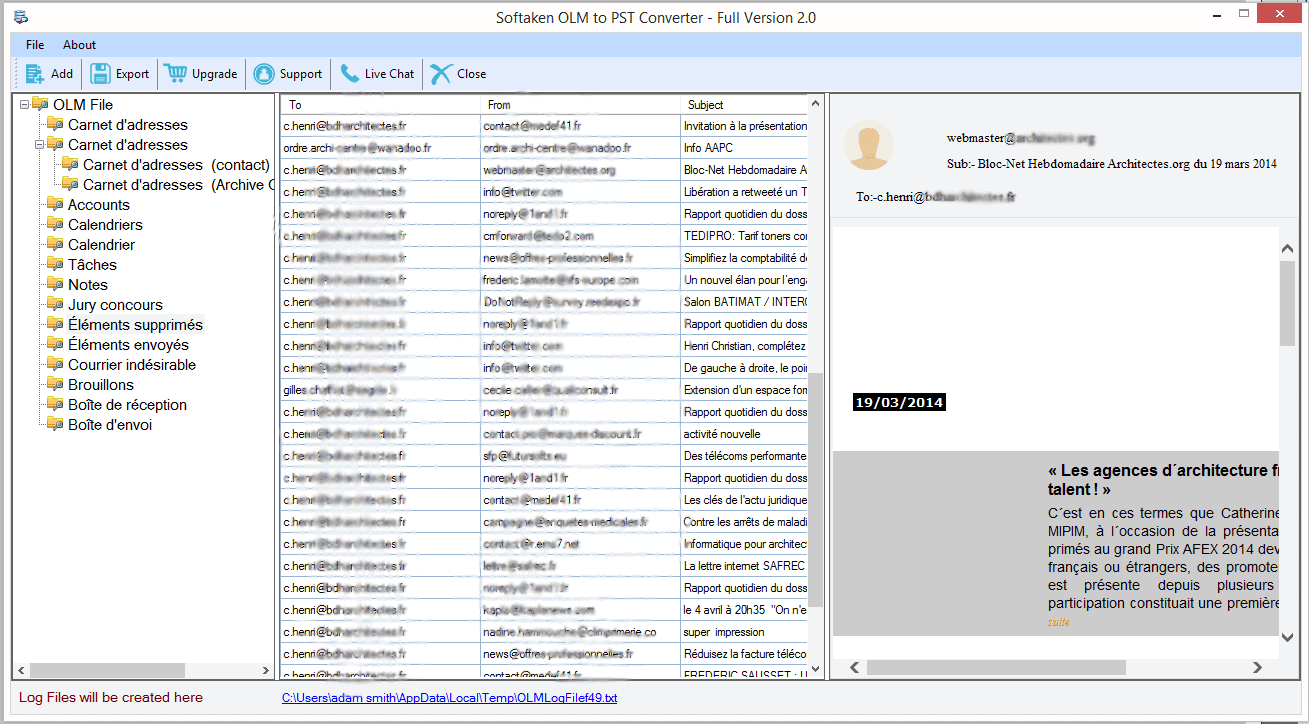
Task: Click the email list's scroll down arrow
Action: (816, 670)
